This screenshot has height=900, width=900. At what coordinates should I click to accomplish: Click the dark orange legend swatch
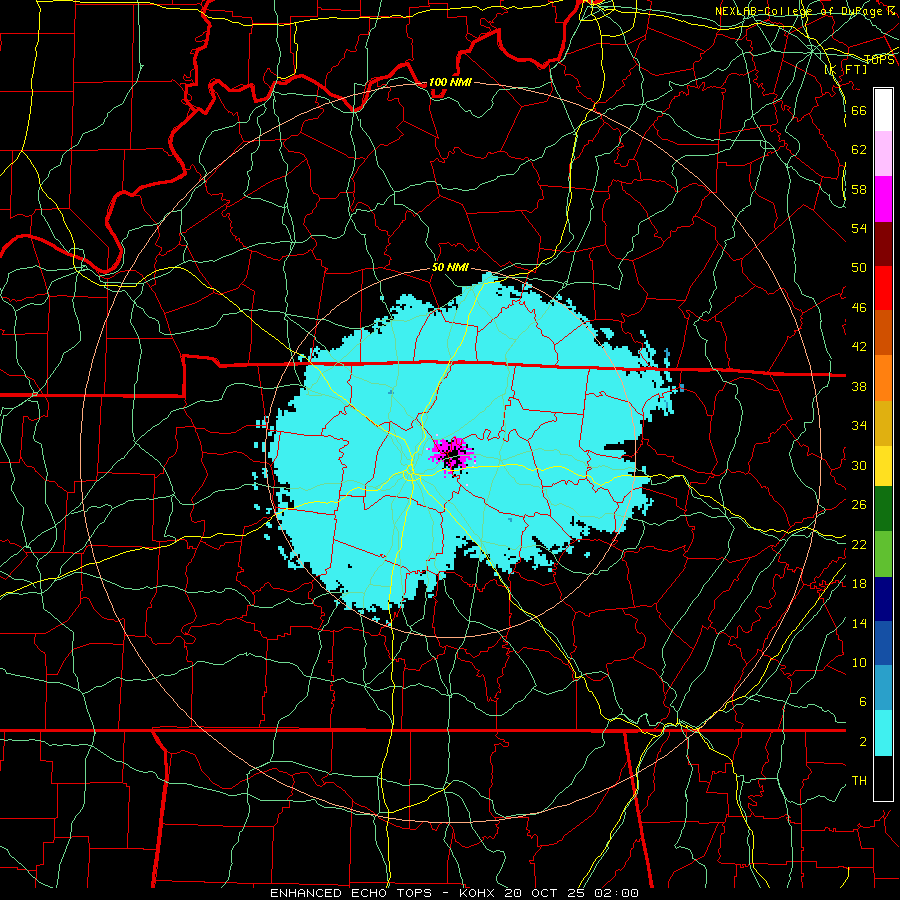883,332
